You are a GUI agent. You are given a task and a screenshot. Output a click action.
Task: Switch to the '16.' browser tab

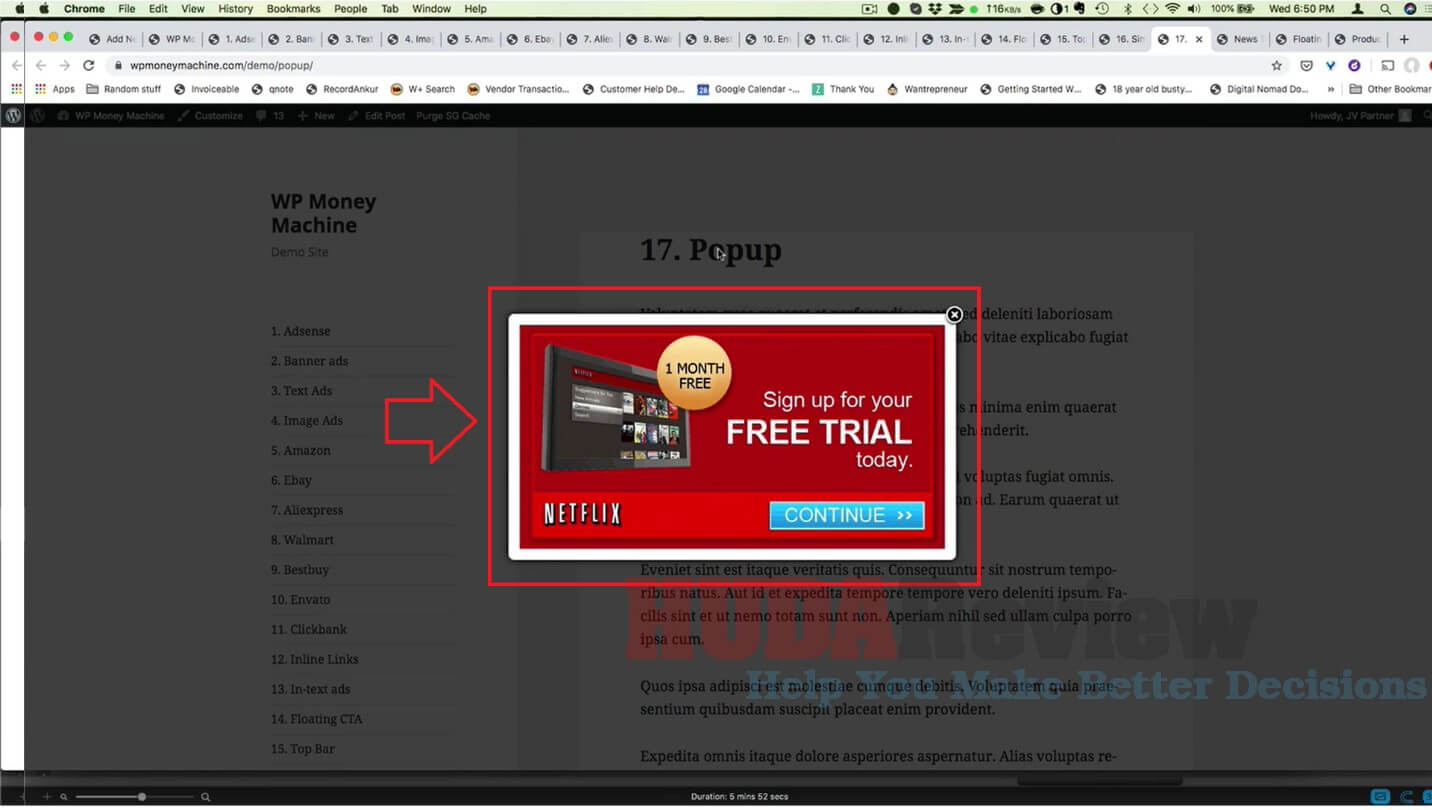click(1121, 39)
